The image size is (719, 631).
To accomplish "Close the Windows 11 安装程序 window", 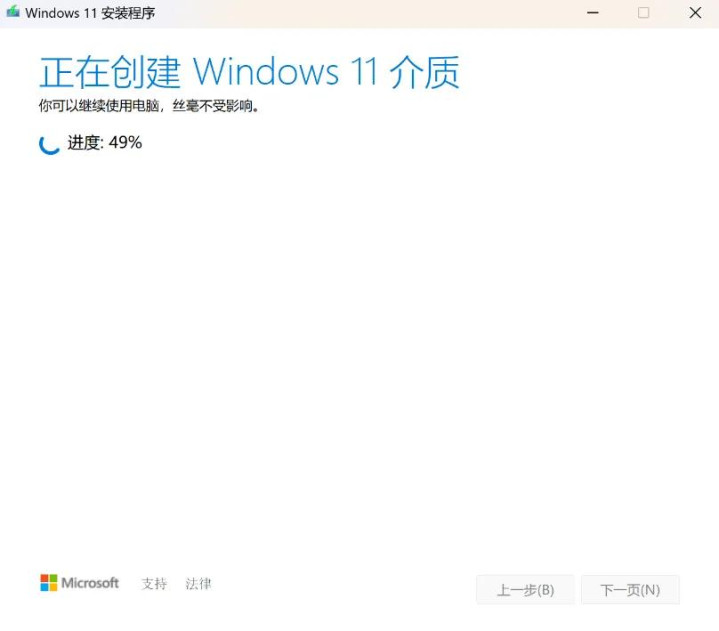I will pyautogui.click(x=695, y=13).
